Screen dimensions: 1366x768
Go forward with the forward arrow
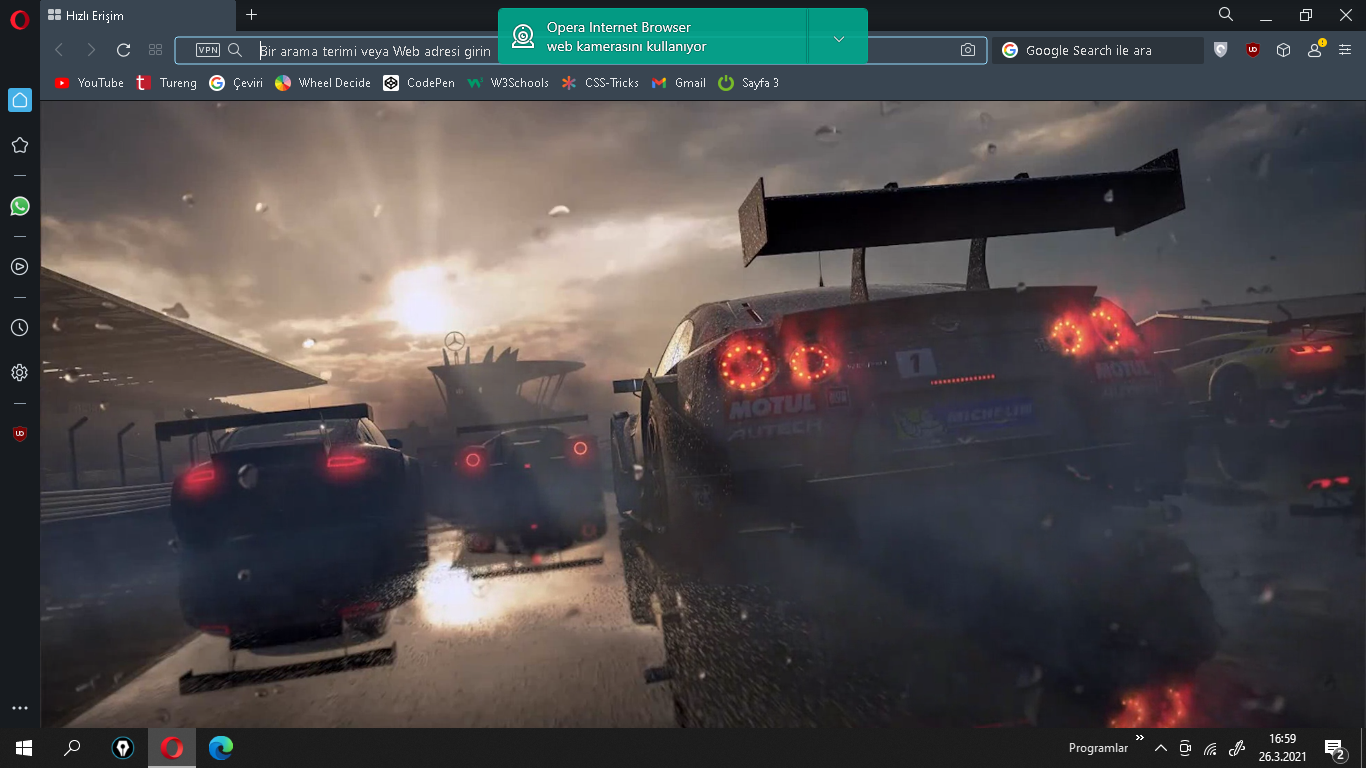pyautogui.click(x=91, y=50)
